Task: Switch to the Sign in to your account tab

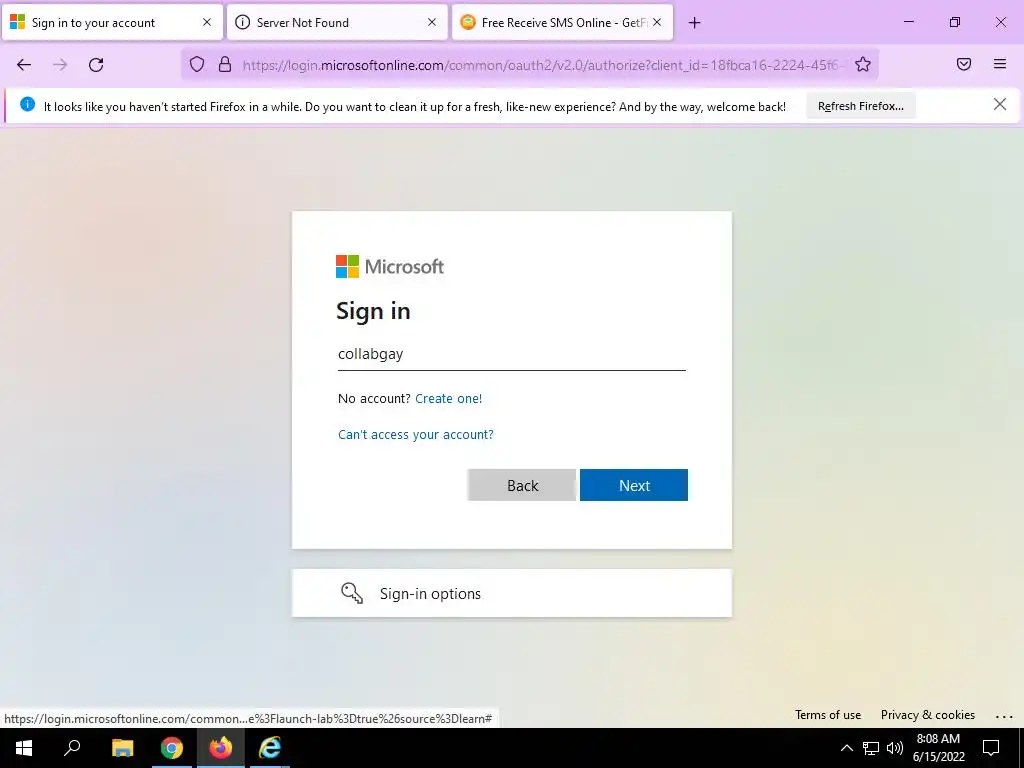Action: (x=113, y=22)
